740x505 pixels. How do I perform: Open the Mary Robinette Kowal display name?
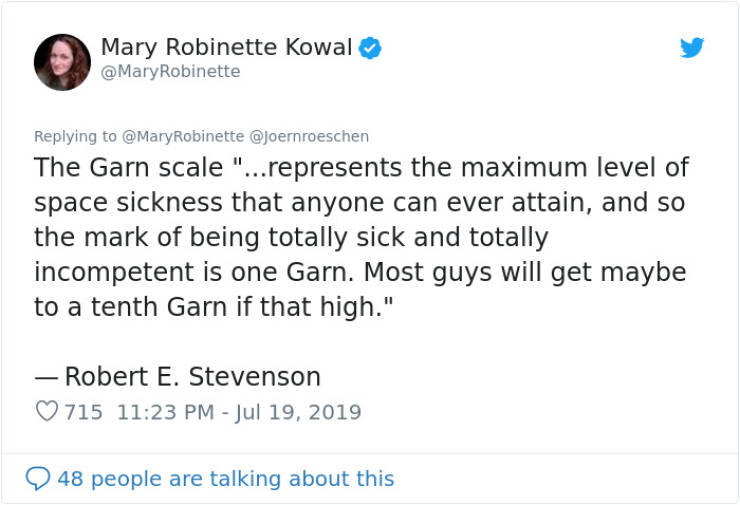click(x=227, y=47)
